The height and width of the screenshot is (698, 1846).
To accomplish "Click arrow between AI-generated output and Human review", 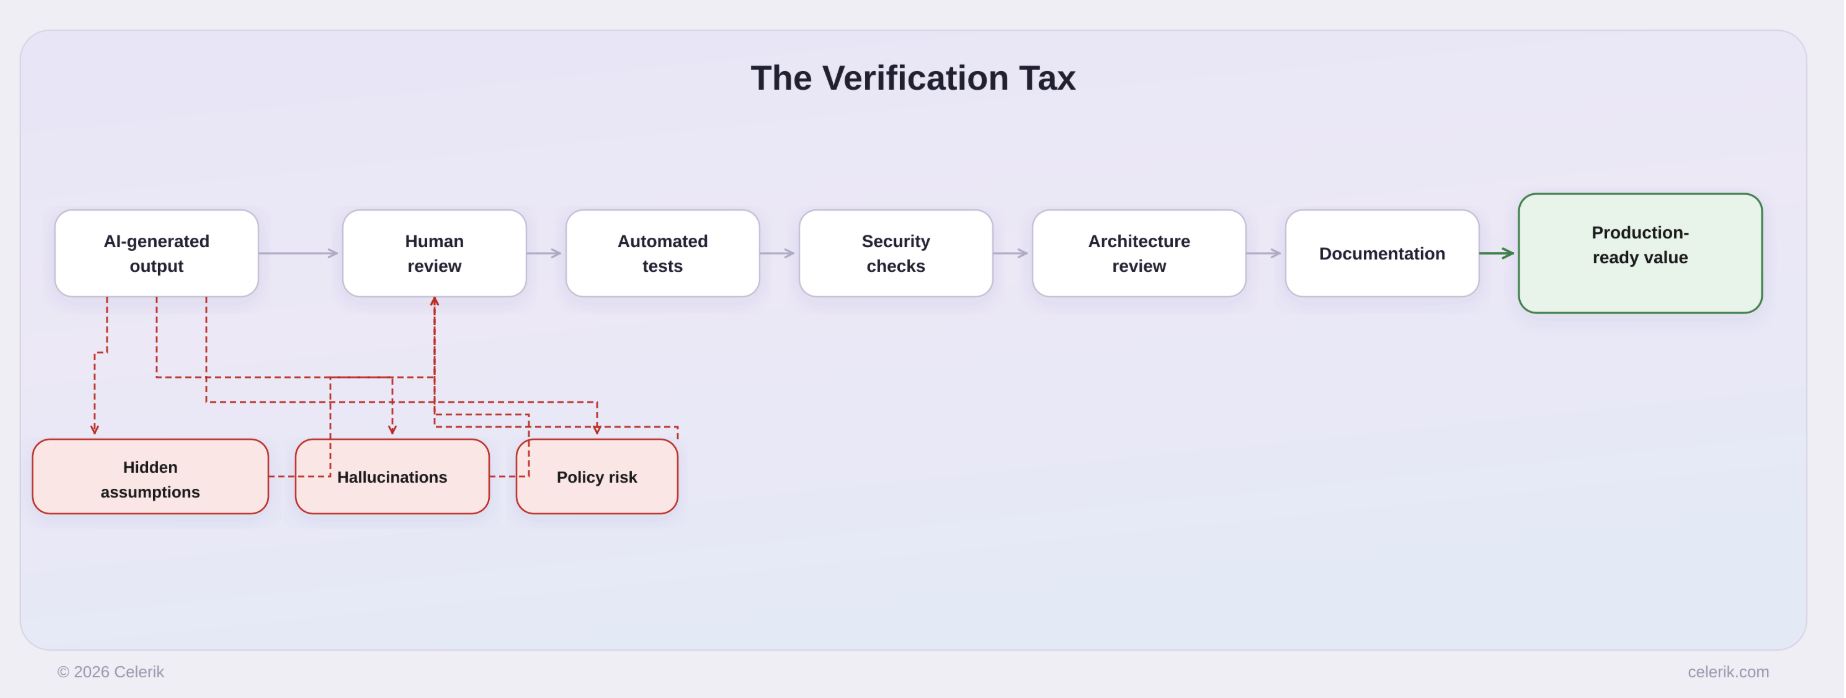I will pyautogui.click(x=299, y=253).
